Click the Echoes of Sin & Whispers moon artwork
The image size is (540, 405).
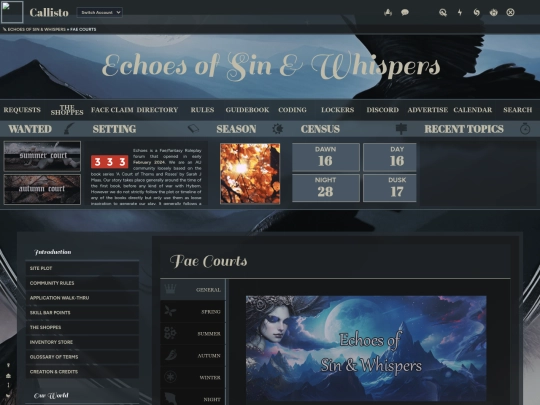tap(366, 349)
